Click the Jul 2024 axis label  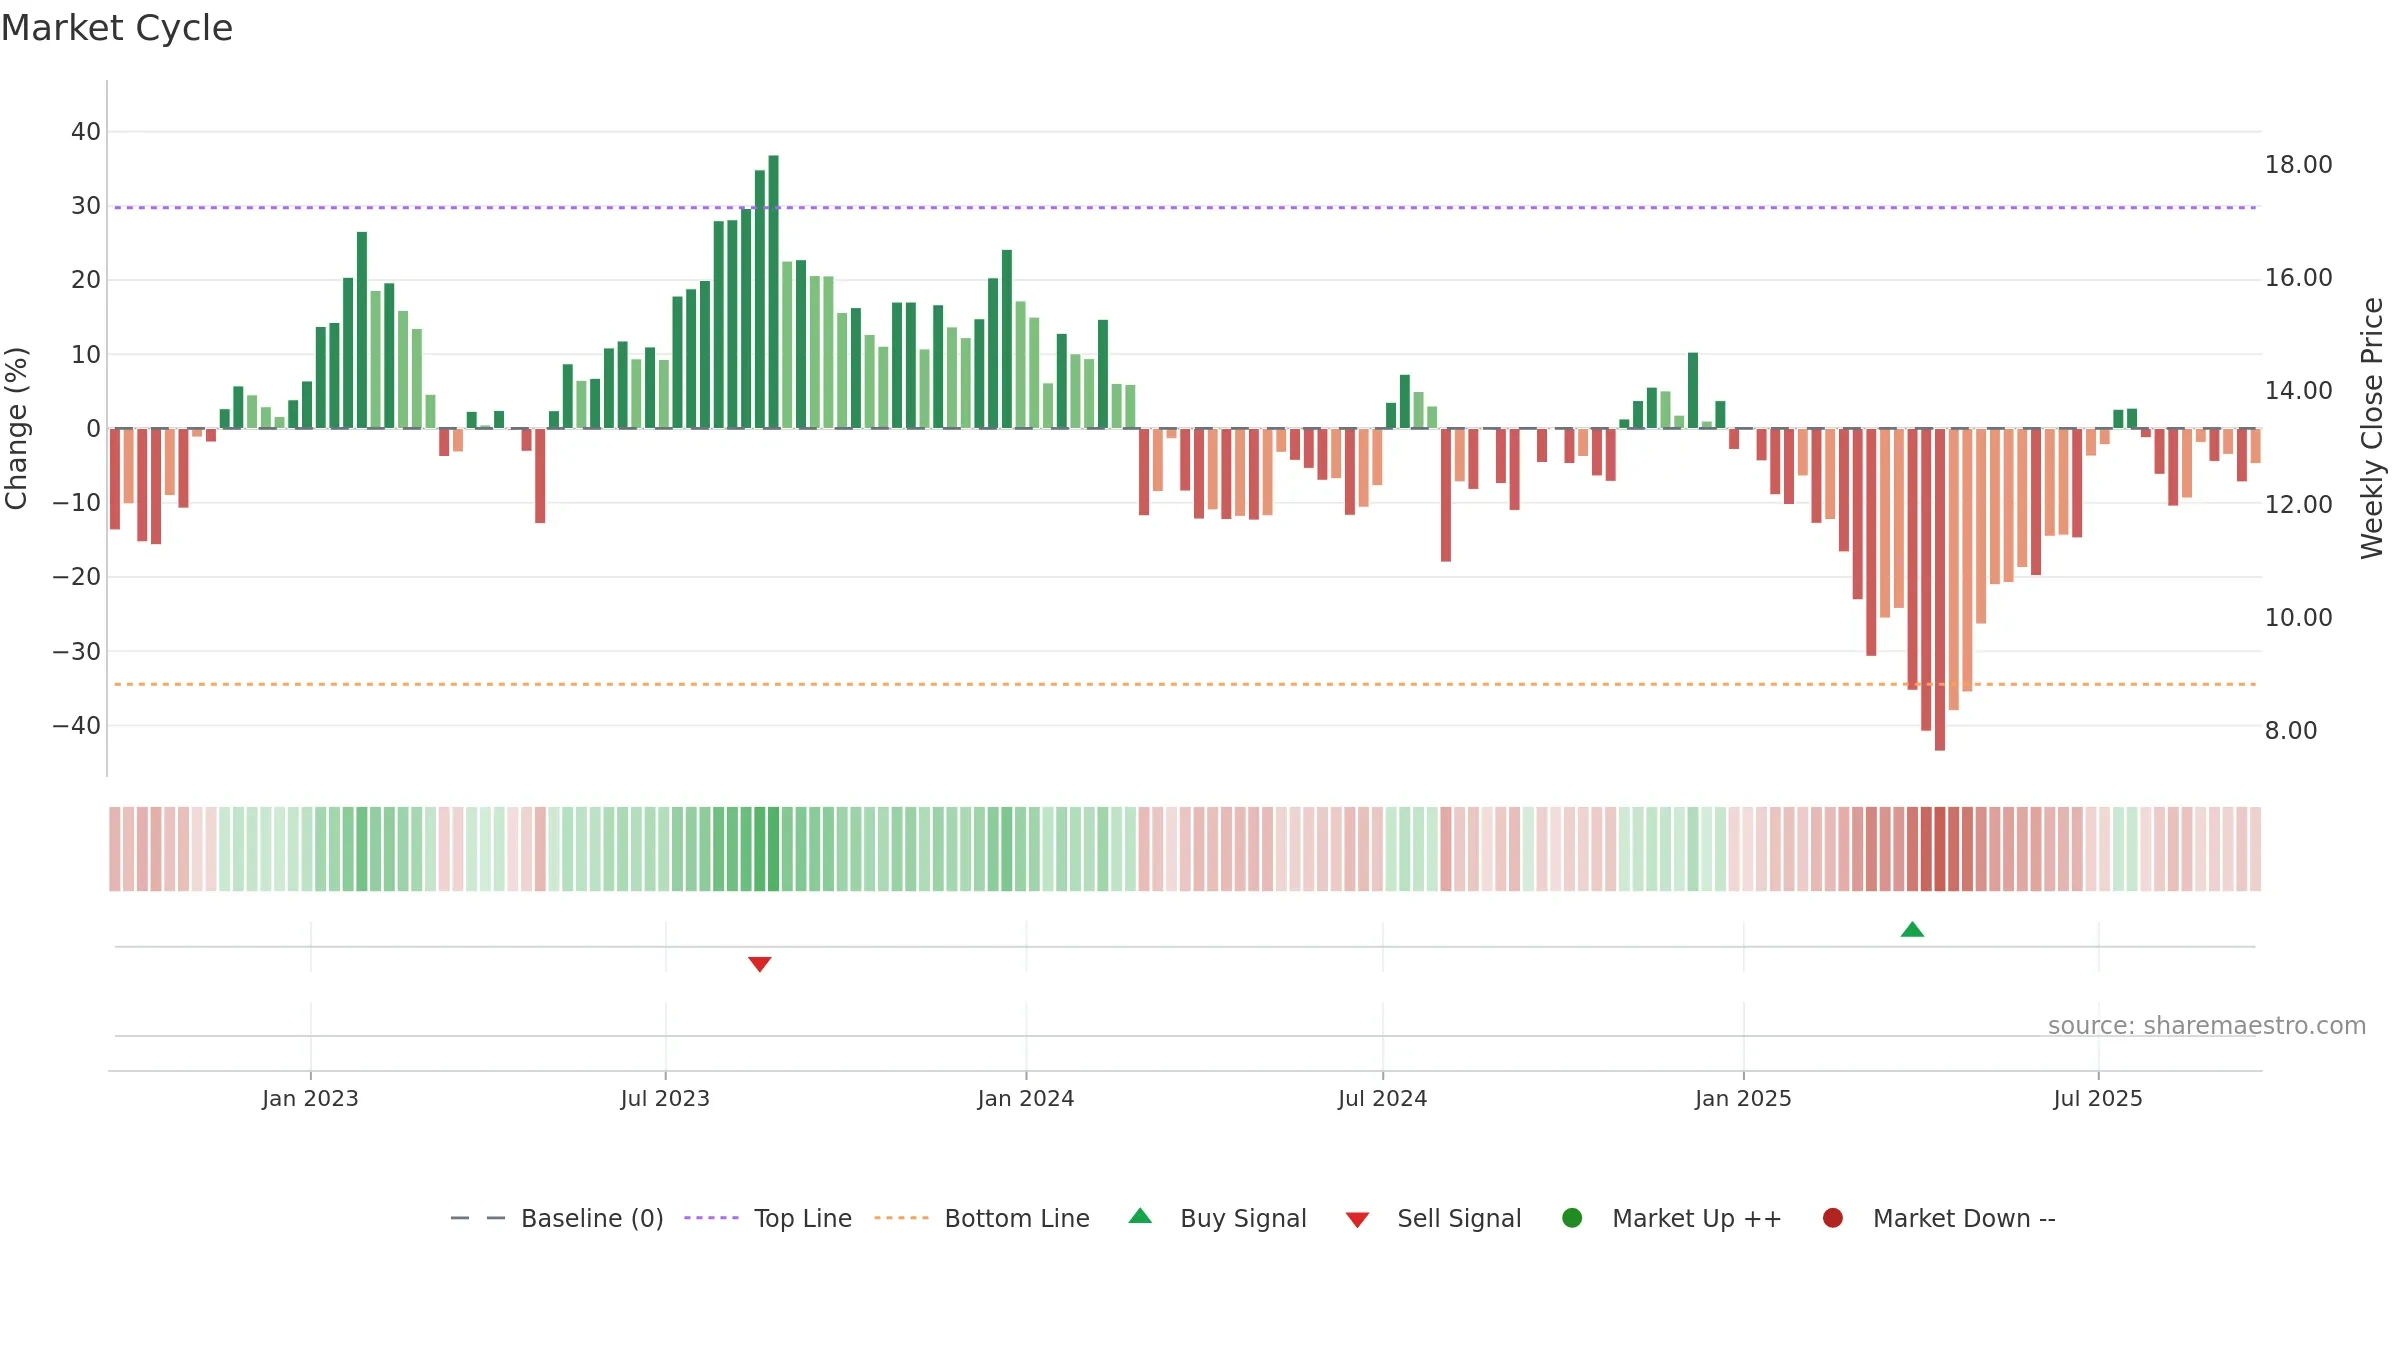[x=1383, y=1098]
